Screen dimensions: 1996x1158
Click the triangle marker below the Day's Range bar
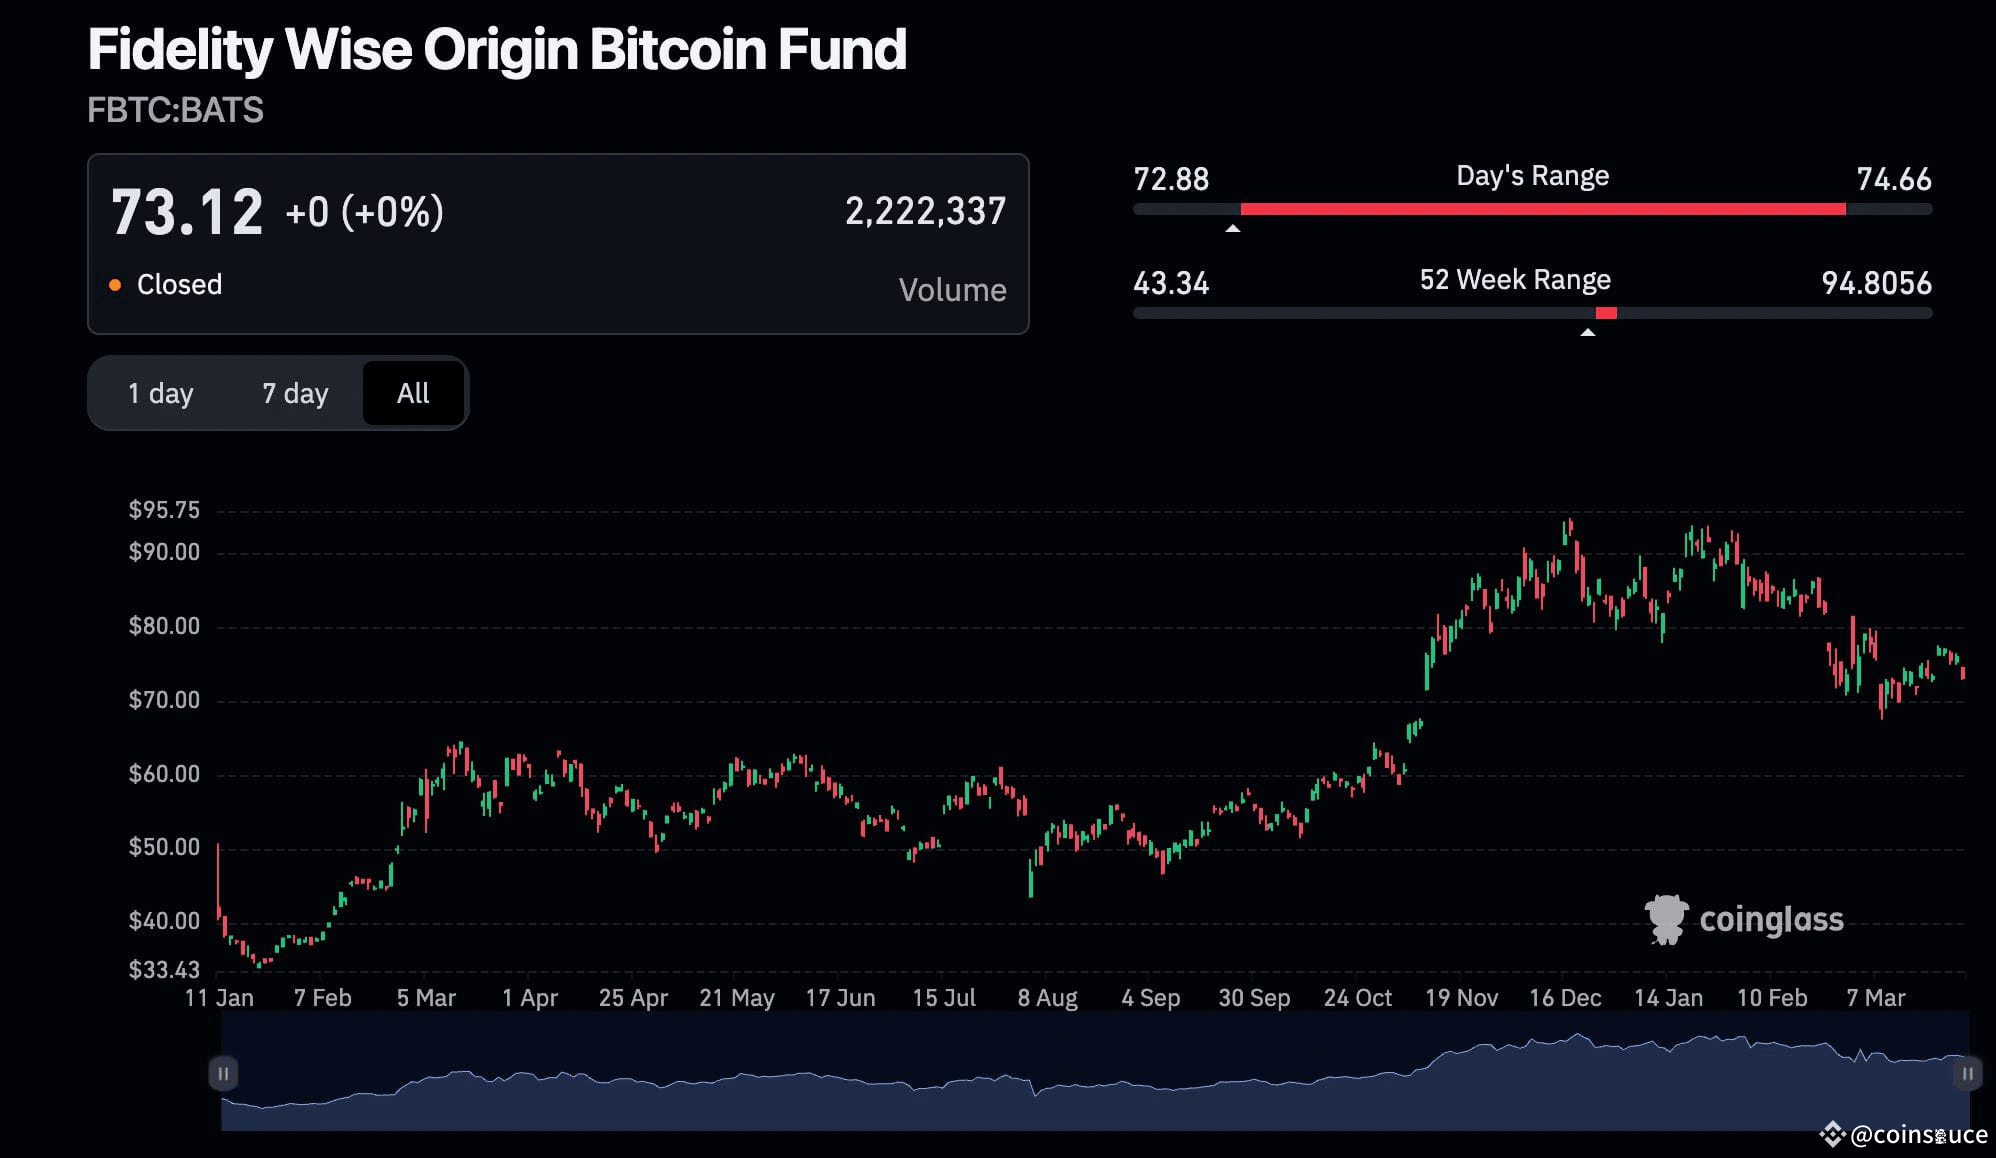1235,228
